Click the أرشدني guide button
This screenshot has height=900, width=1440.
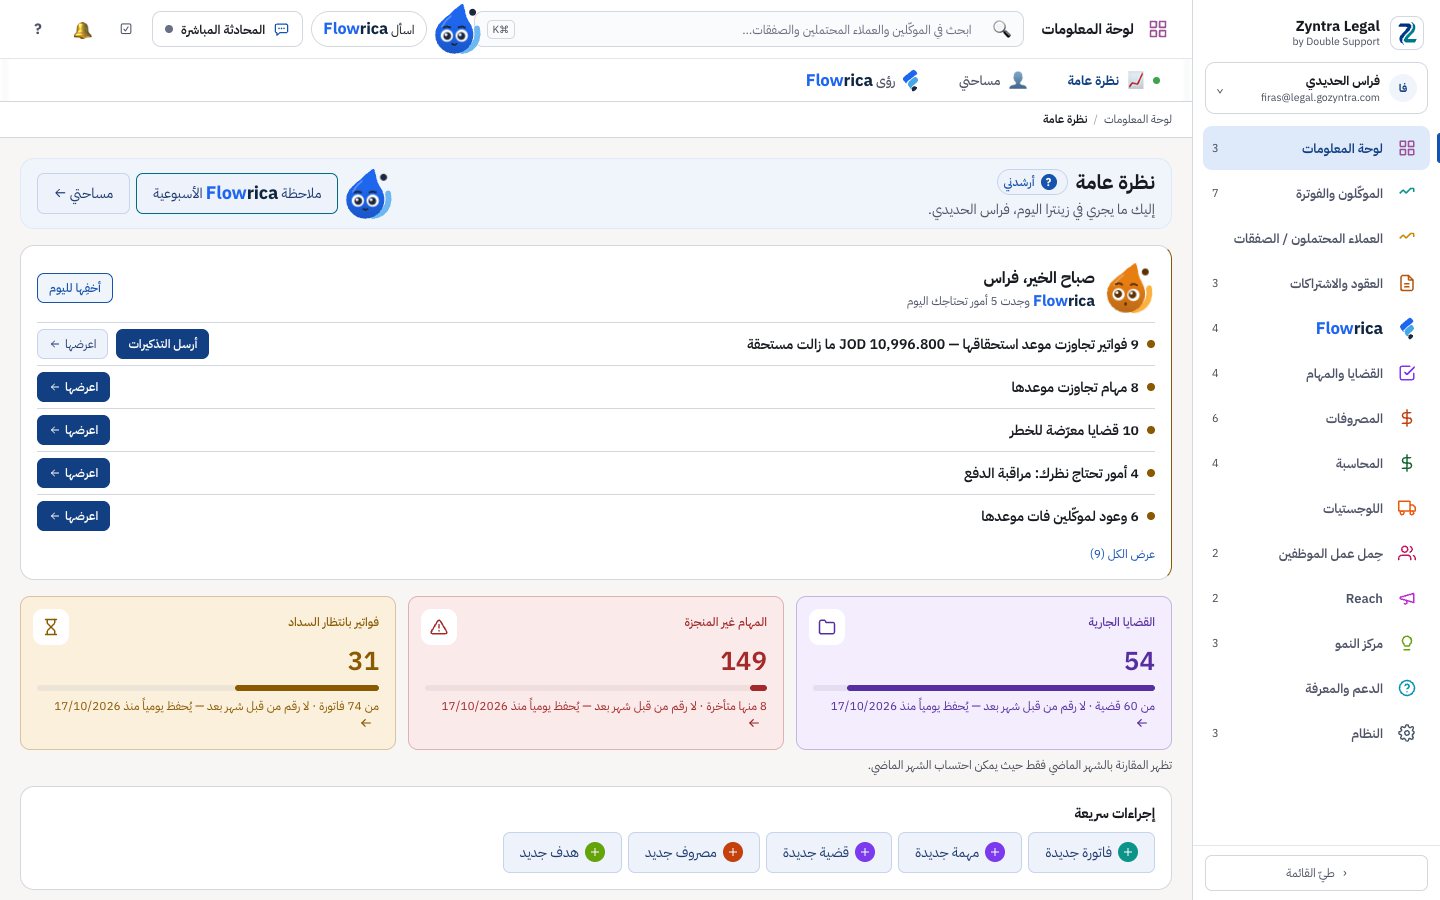(x=1032, y=182)
